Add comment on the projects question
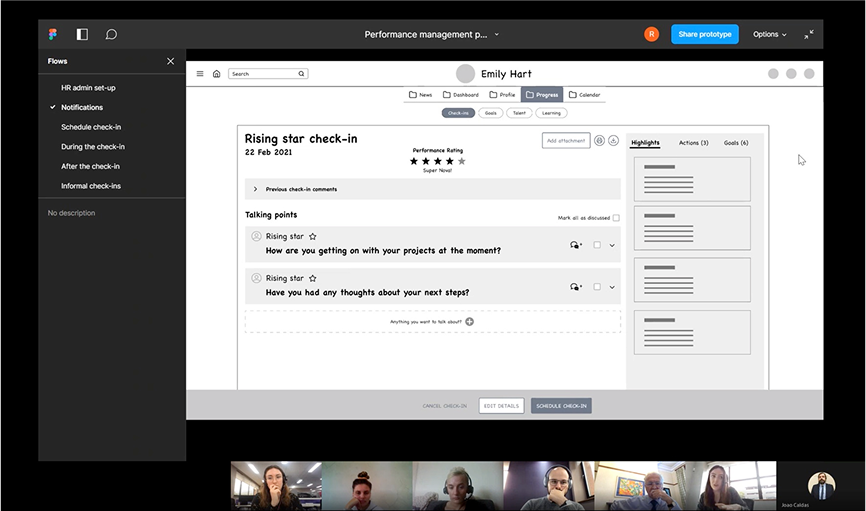 [x=575, y=245]
